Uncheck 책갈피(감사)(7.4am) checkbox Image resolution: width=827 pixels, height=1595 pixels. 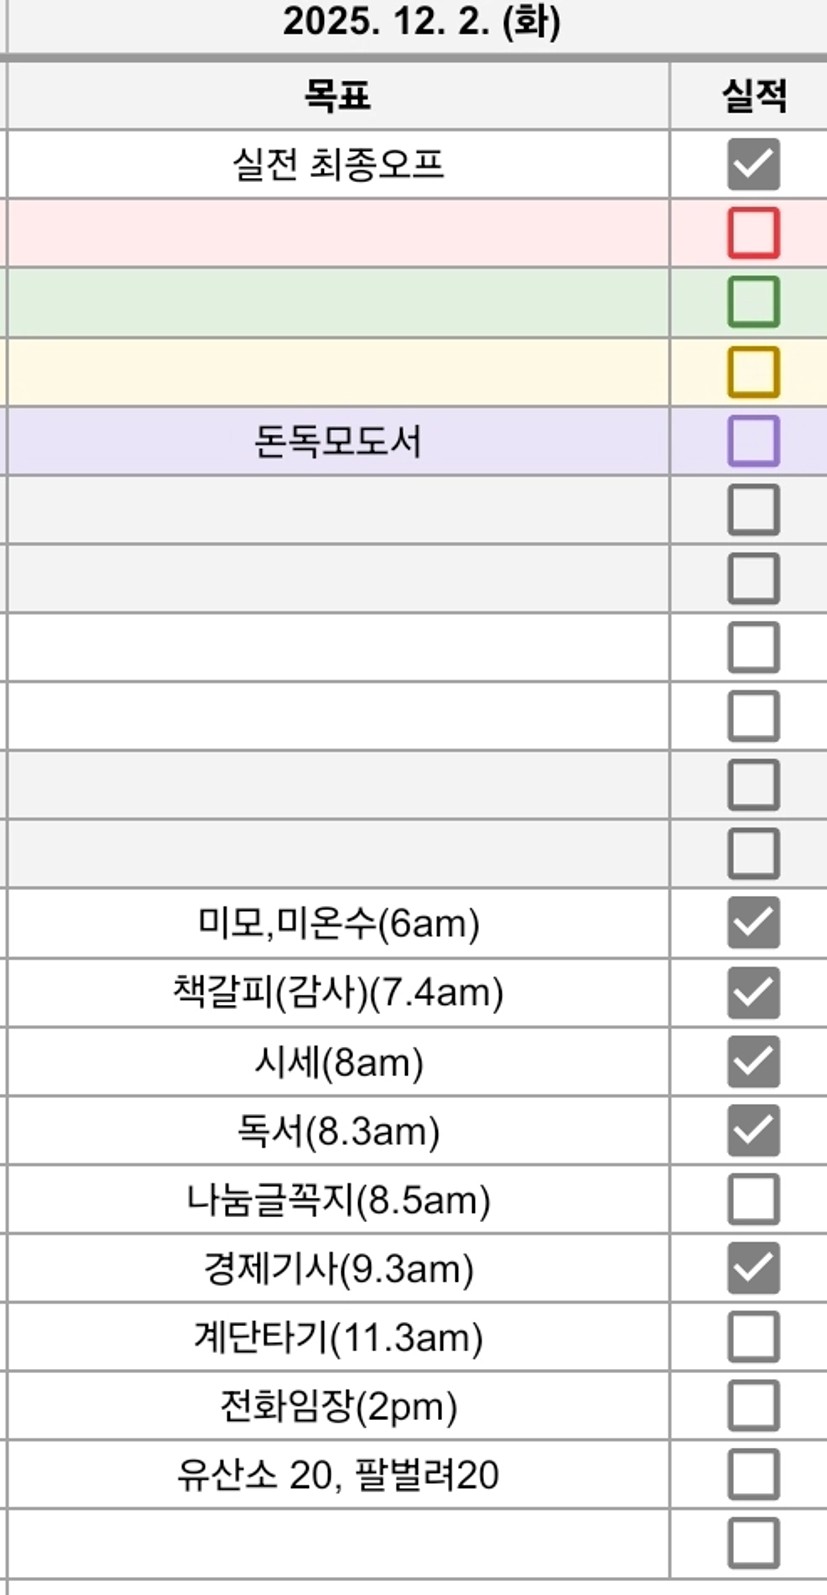pos(753,992)
